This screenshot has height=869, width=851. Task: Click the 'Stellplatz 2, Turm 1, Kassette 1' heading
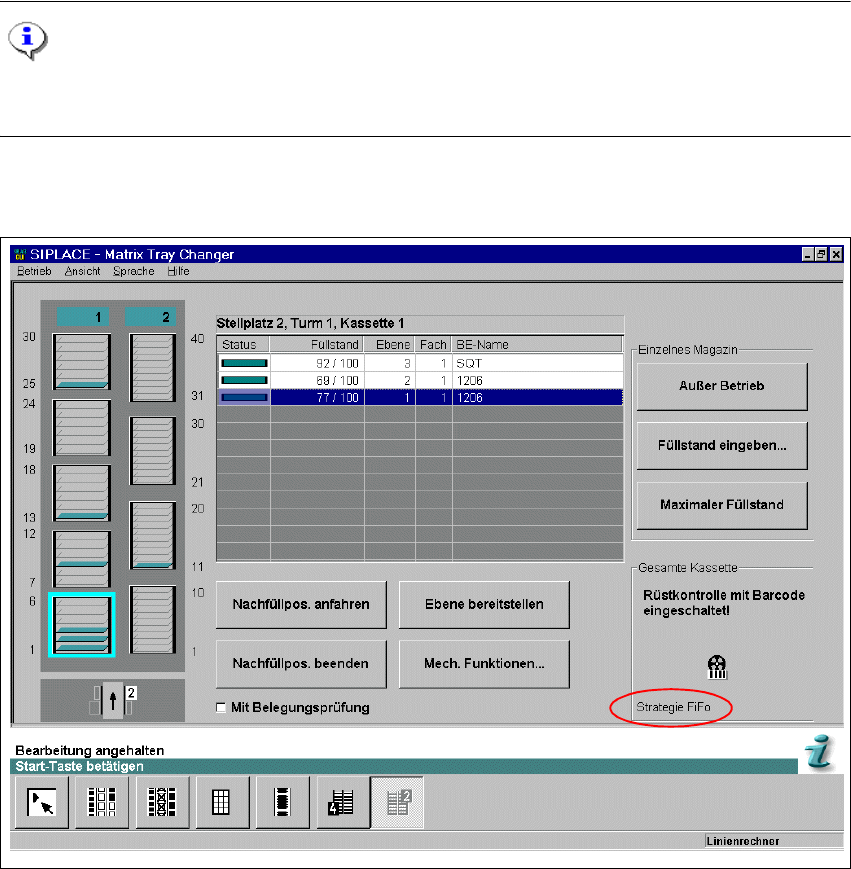click(310, 323)
